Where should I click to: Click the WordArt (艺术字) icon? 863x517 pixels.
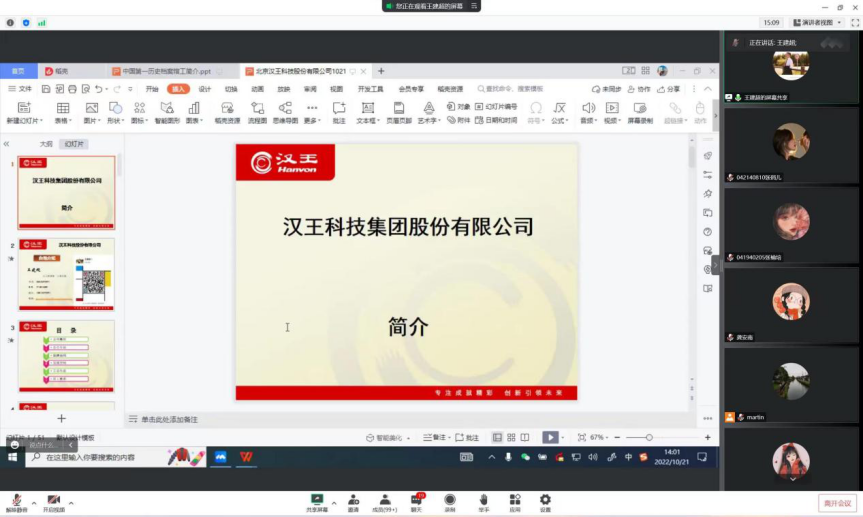(428, 108)
